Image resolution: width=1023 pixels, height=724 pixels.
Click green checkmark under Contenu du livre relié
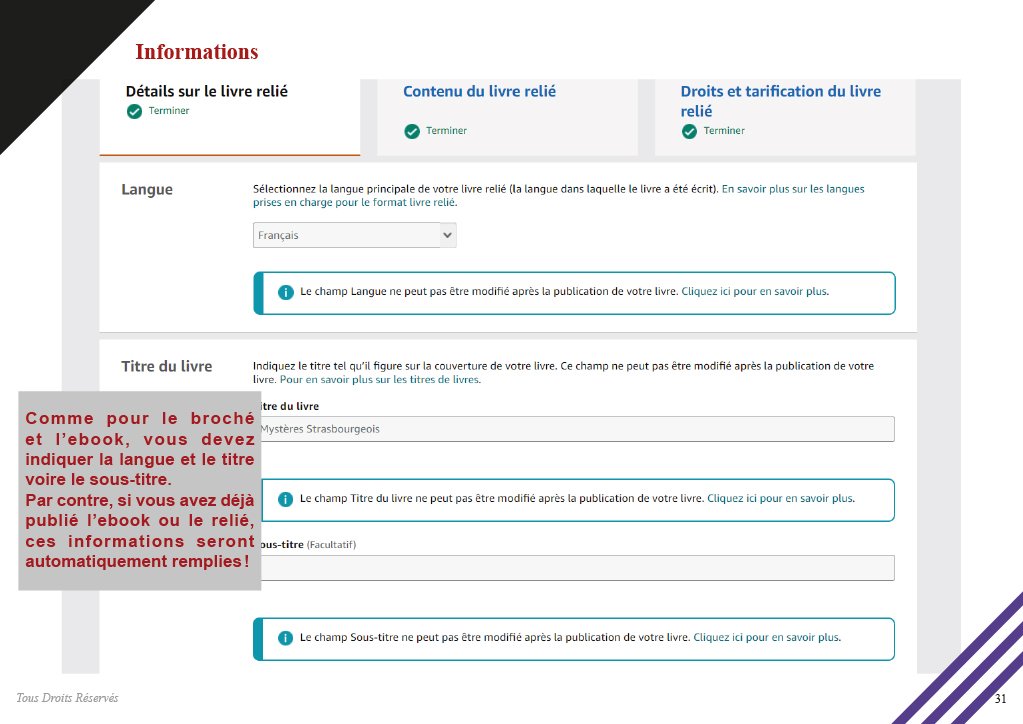(412, 132)
